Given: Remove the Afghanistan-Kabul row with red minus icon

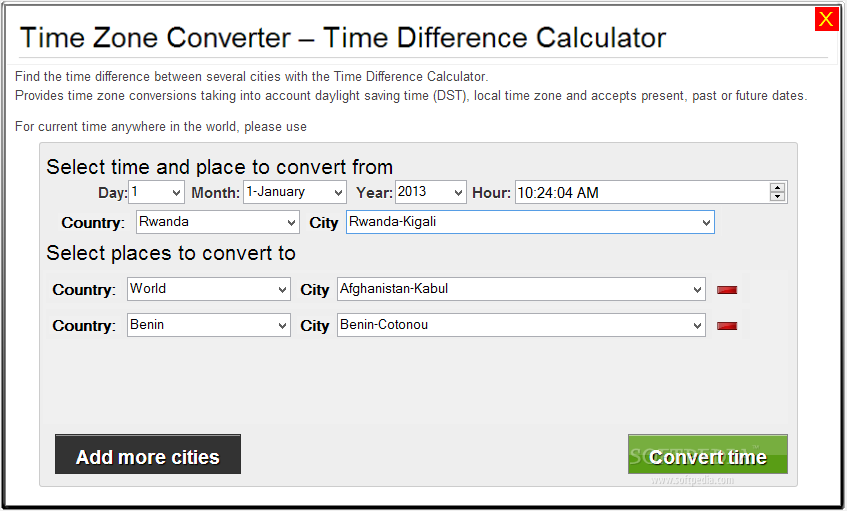Looking at the screenshot, I should pyautogui.click(x=727, y=290).
